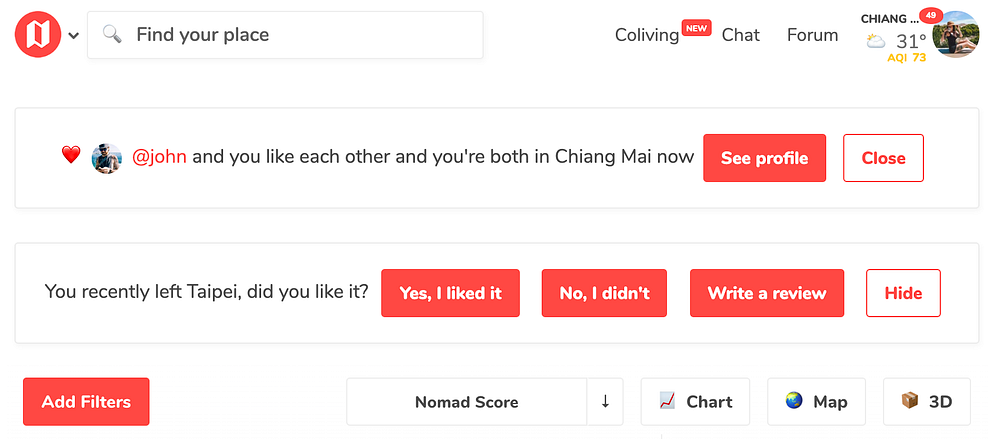Click the red Nomad List logo
This screenshot has height=439, width=1000.
38,35
